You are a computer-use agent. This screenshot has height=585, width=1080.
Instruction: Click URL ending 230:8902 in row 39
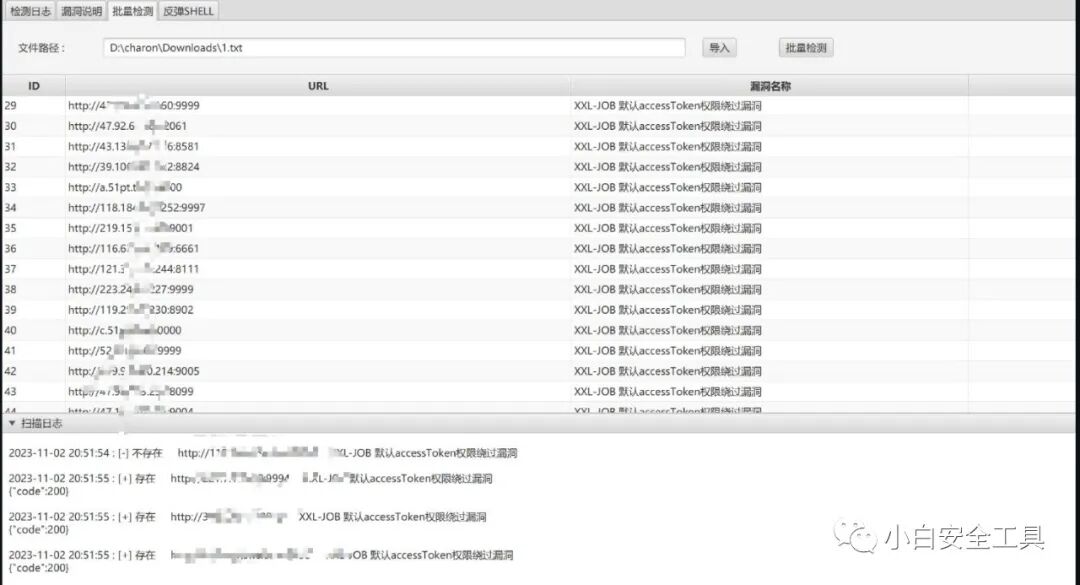(x=130, y=310)
